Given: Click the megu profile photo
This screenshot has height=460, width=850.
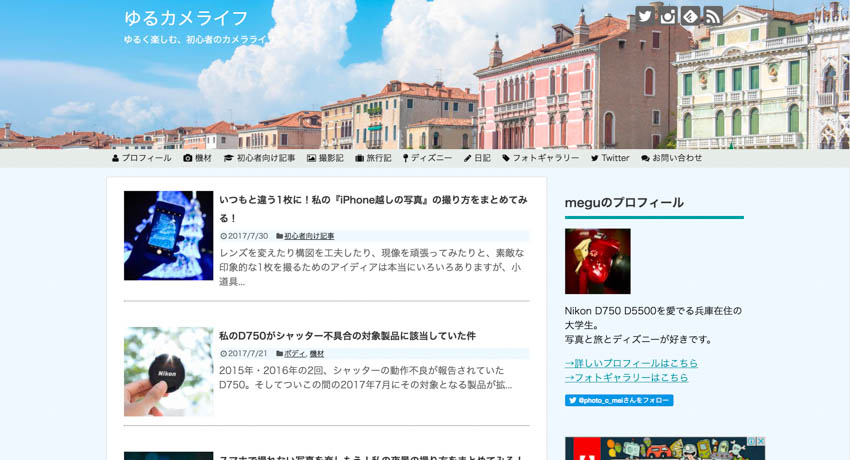Looking at the screenshot, I should click(597, 261).
